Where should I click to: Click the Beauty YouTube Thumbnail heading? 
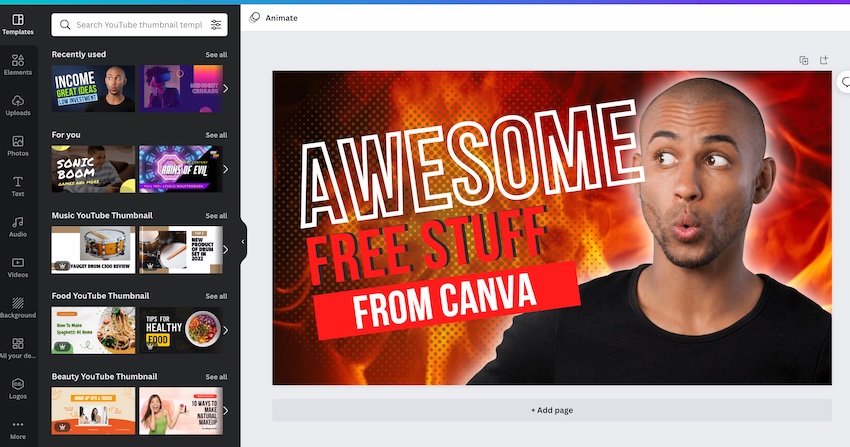pos(104,377)
